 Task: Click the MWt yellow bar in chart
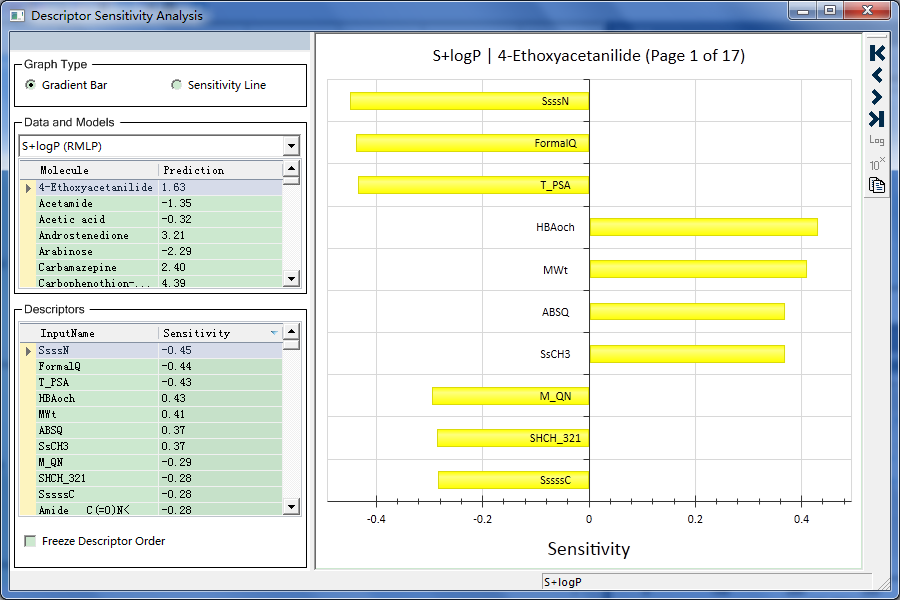698,269
